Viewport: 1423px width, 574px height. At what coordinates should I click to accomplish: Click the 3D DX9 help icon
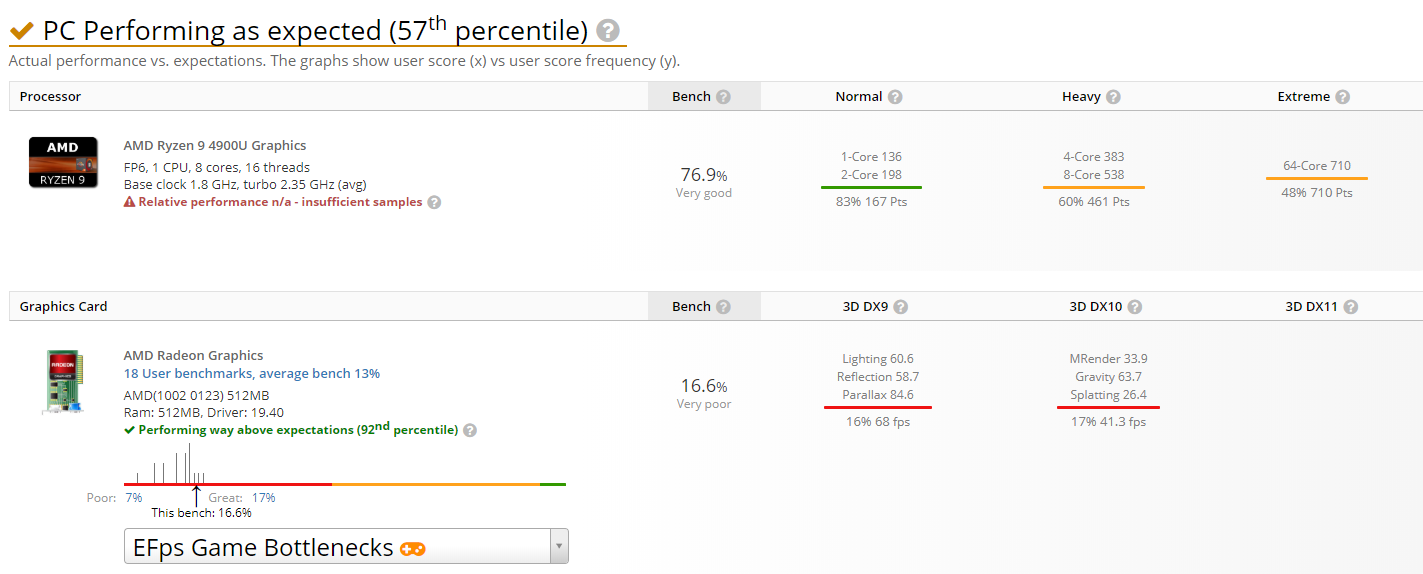[900, 307]
